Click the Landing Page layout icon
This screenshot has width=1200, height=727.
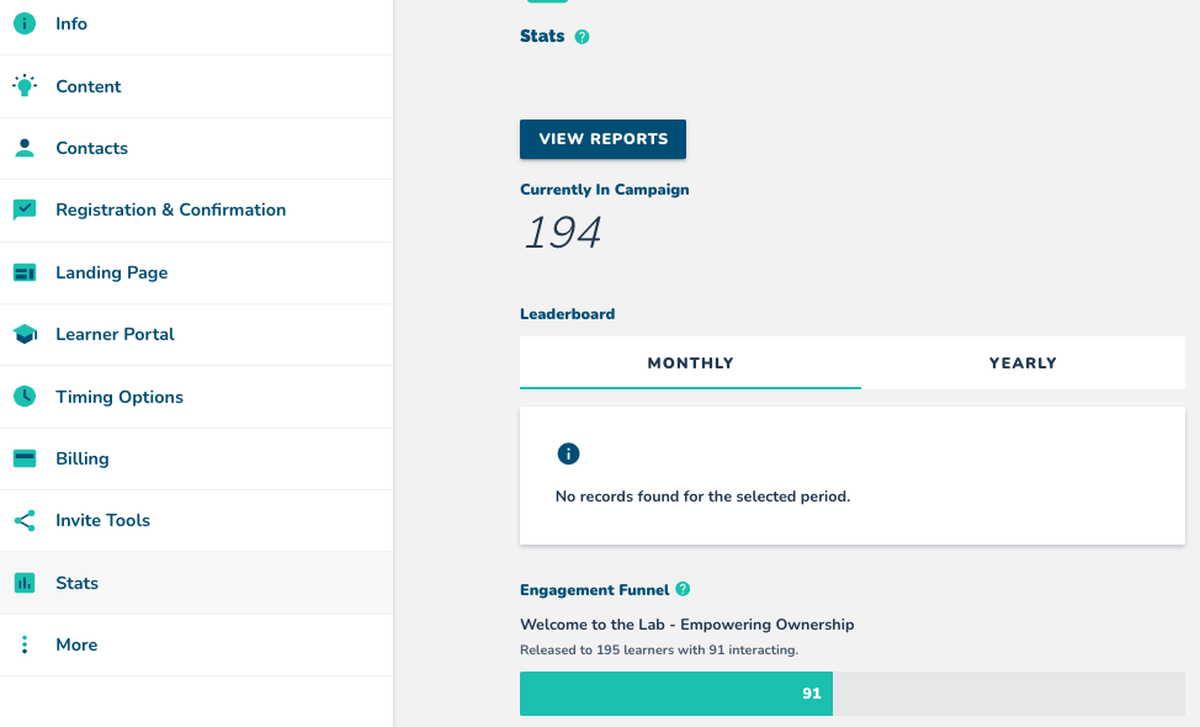25,272
